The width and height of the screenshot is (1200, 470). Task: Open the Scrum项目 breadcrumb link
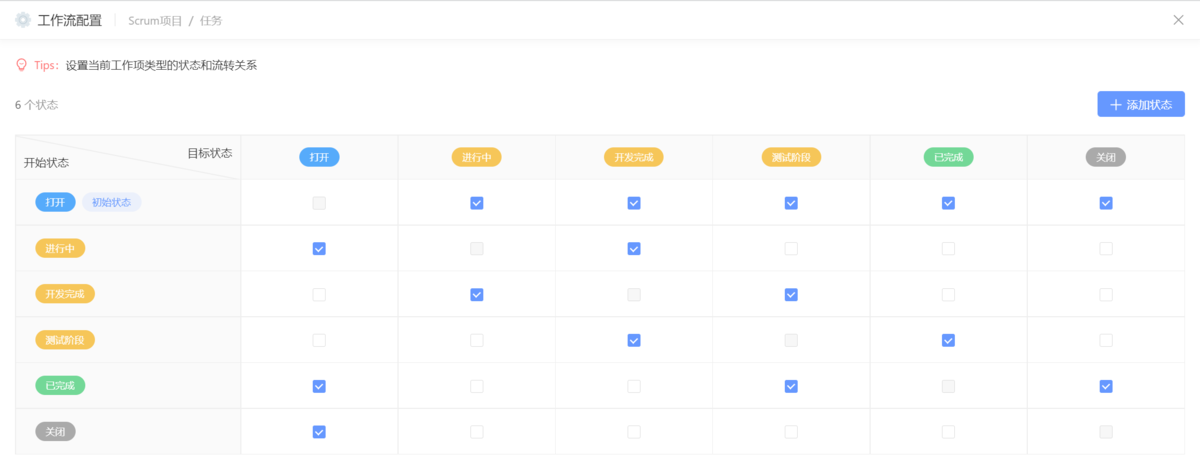pos(154,20)
